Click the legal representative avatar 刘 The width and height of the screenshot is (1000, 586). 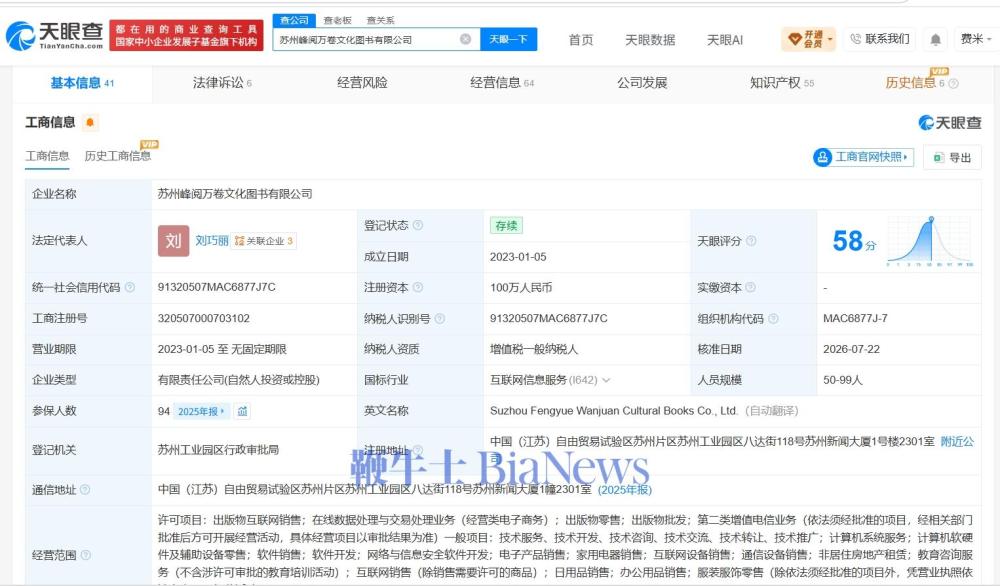[x=173, y=241]
